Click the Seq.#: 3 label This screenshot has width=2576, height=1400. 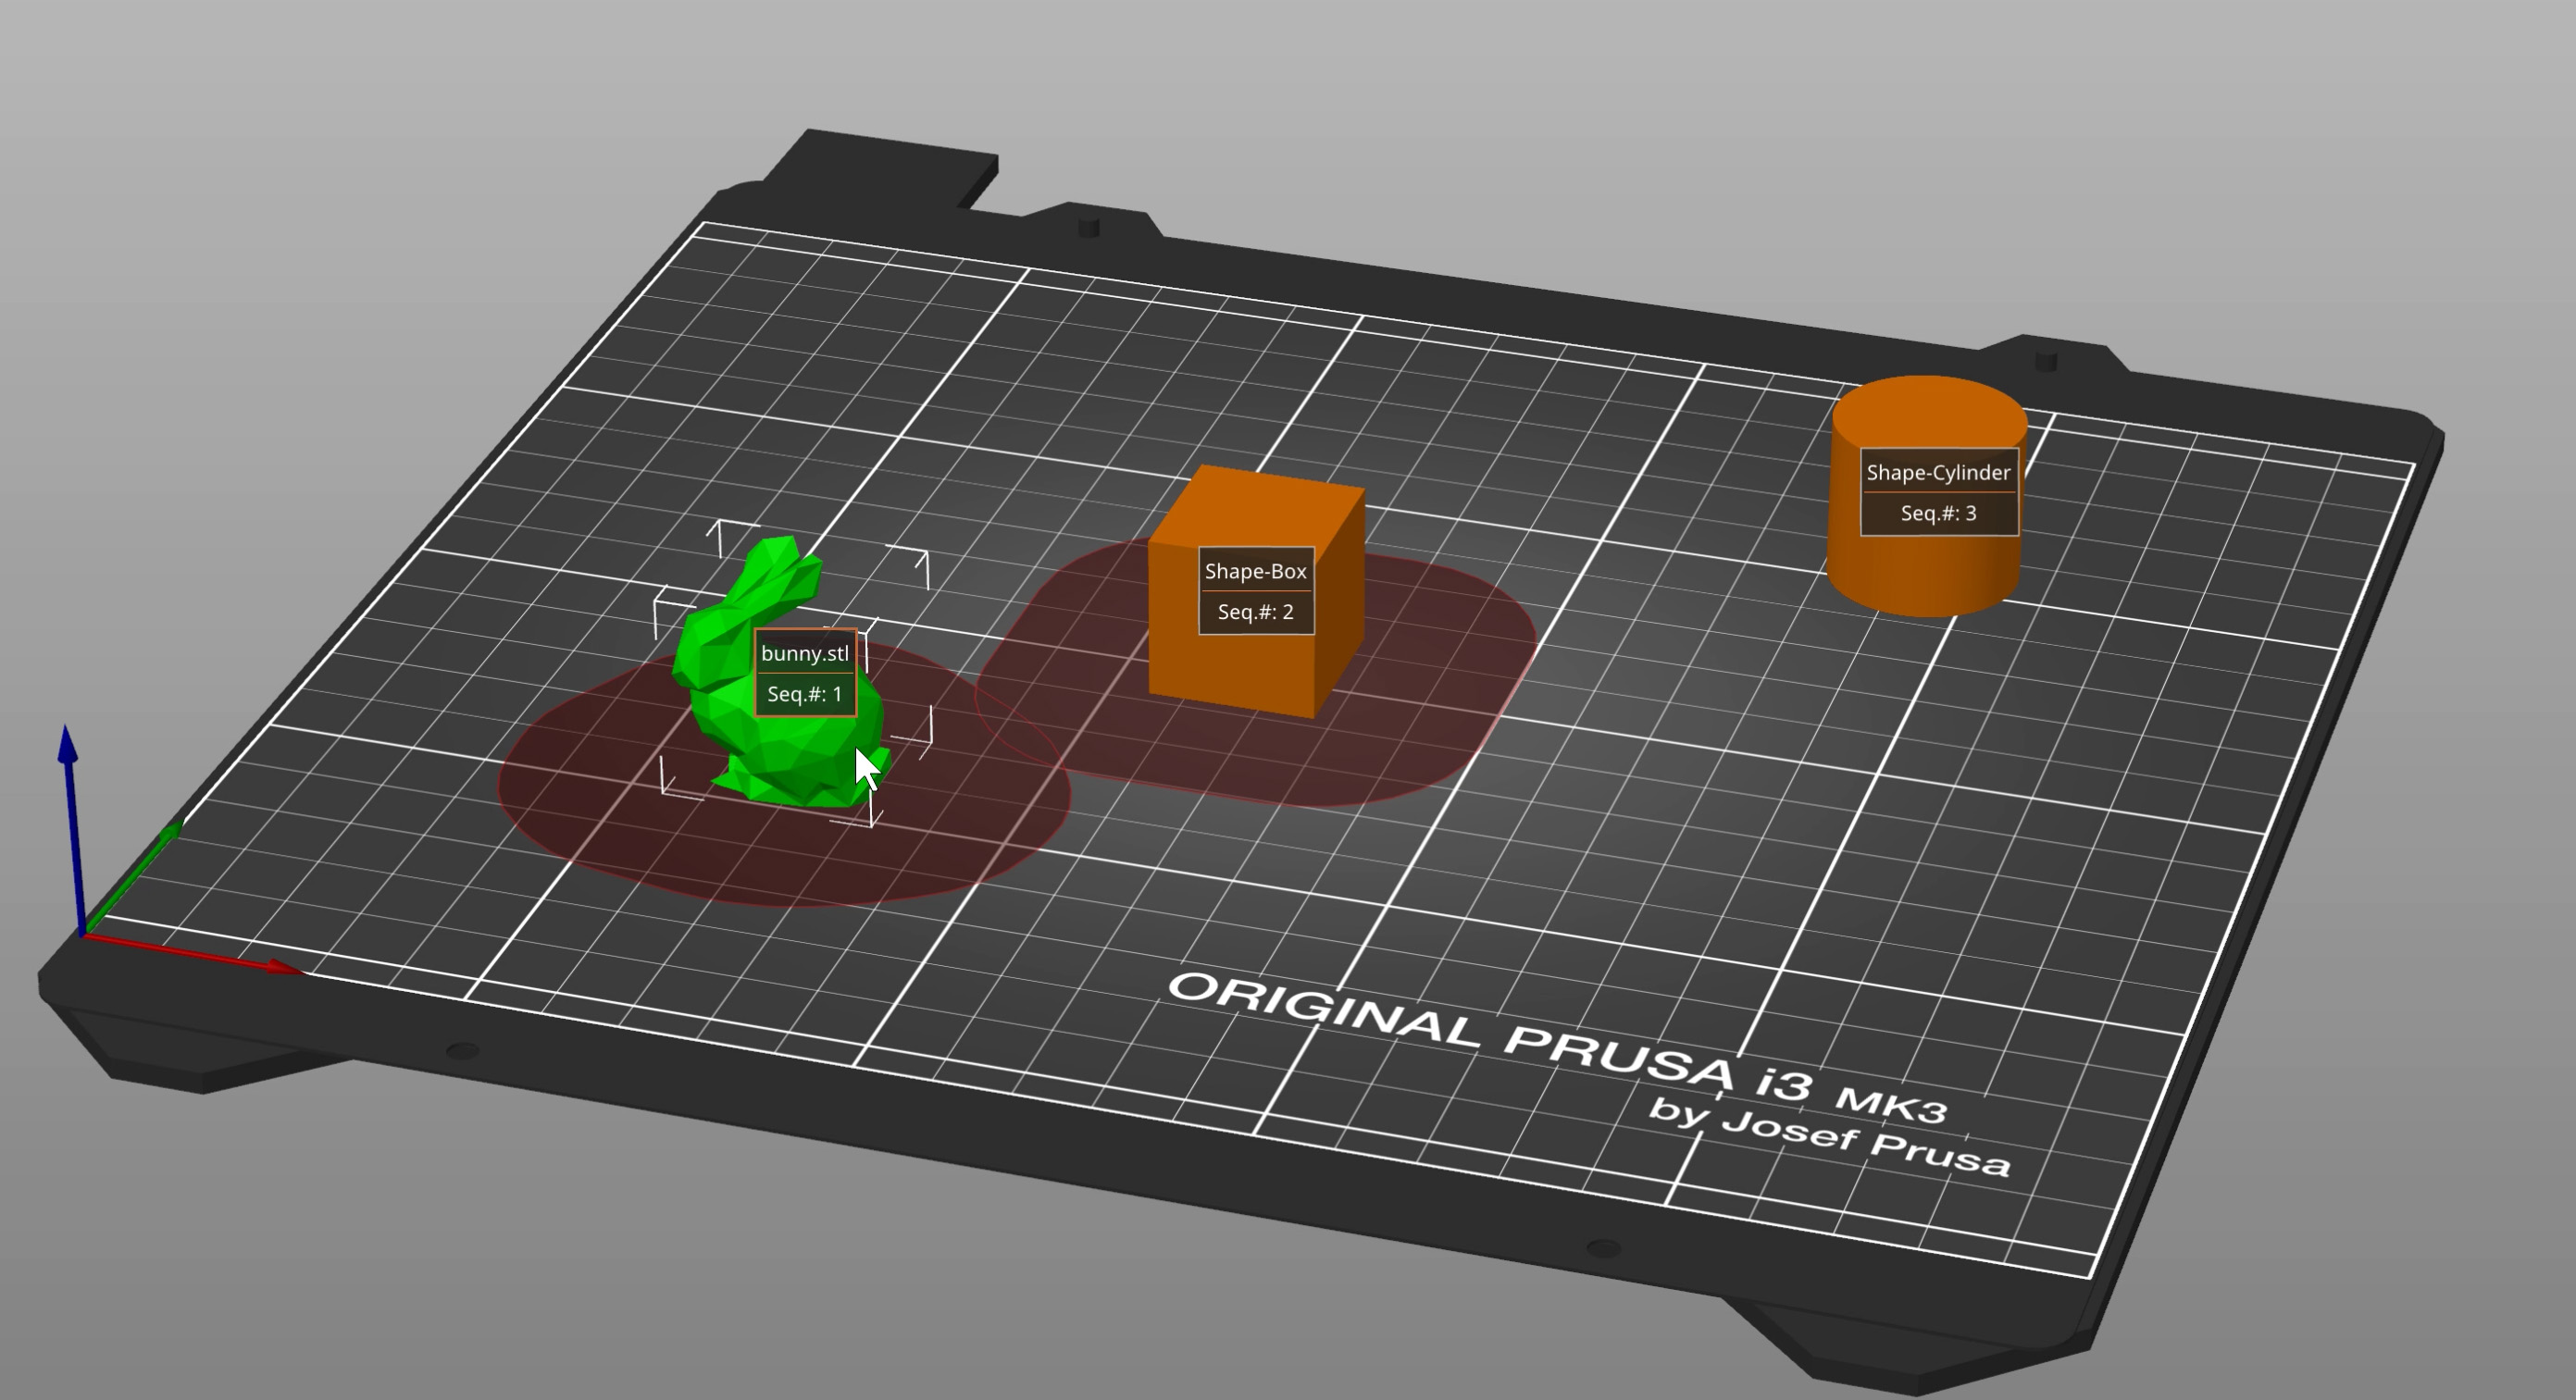point(1938,513)
